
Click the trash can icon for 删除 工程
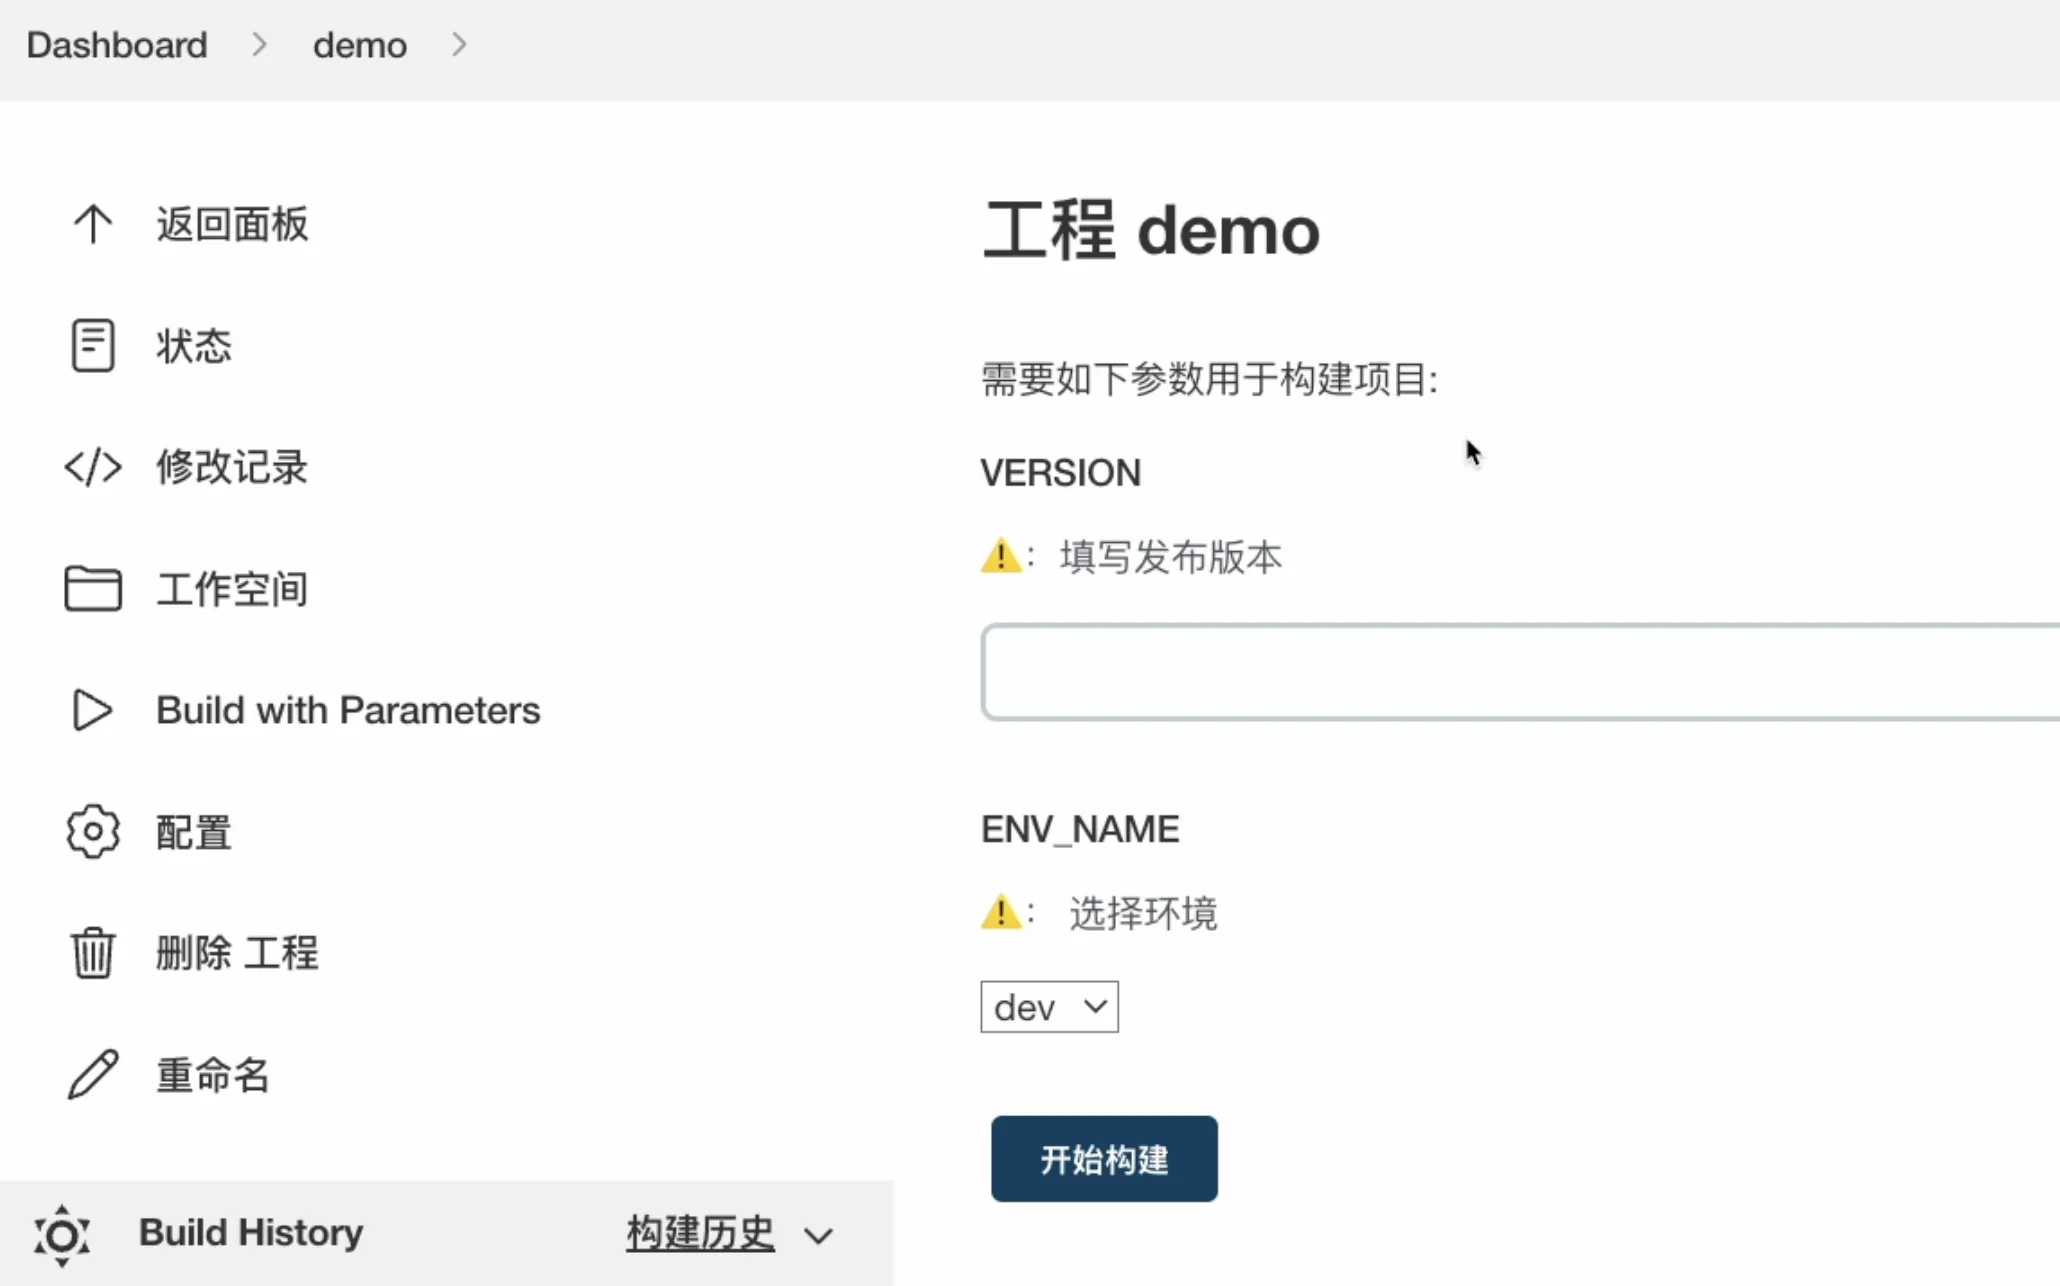pos(93,953)
